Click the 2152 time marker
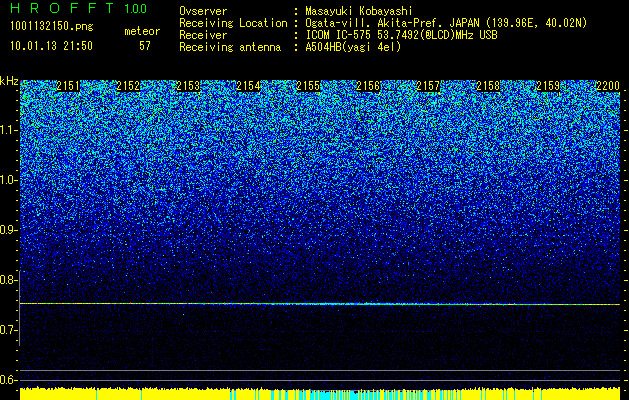This screenshot has height=400, width=629. (x=128, y=86)
